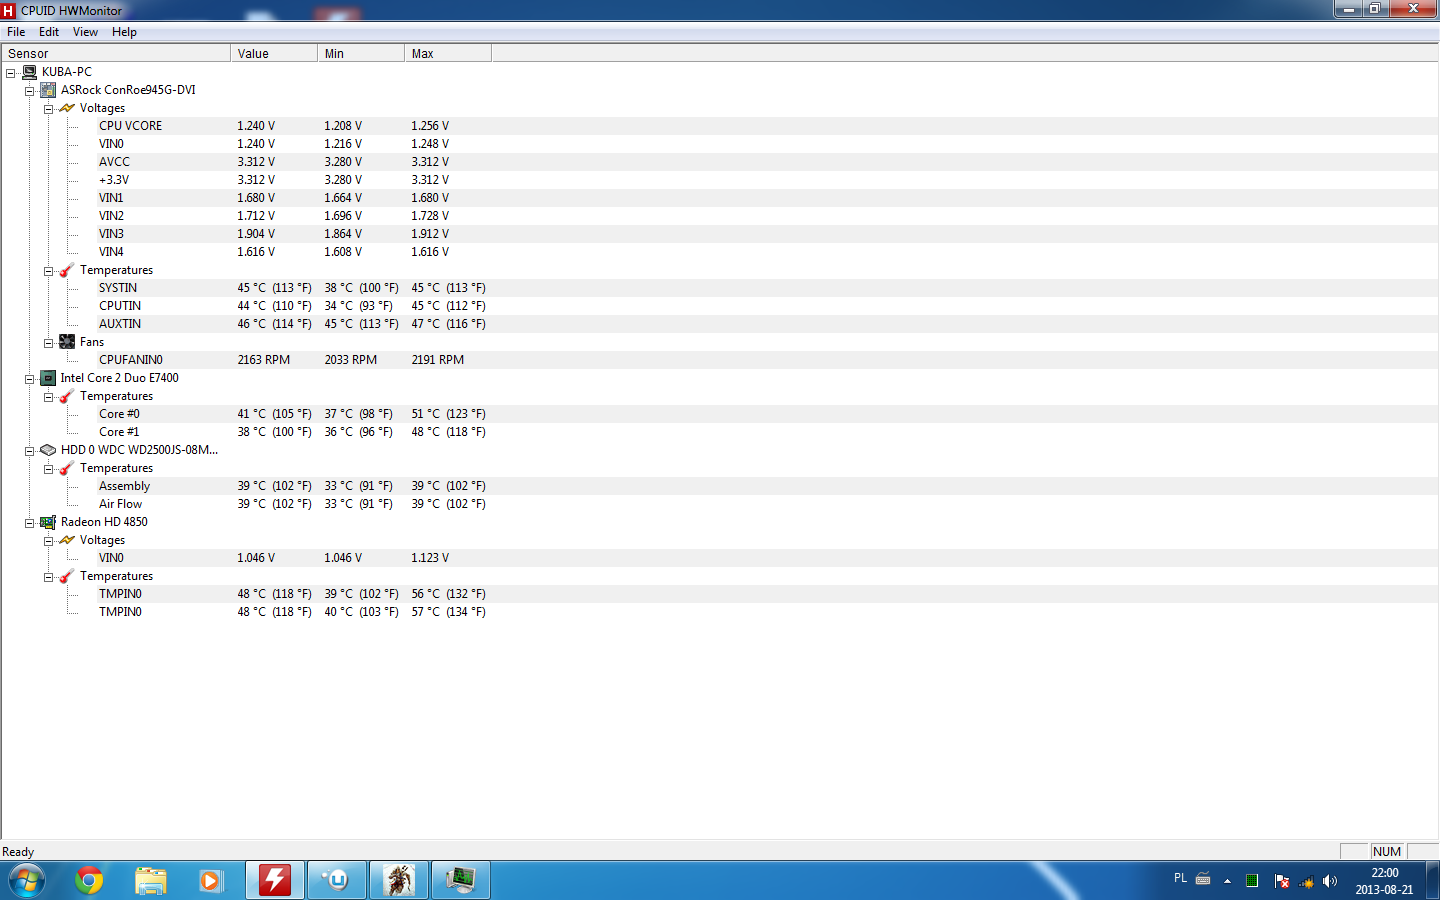
Task: Collapse the Radeon Temperatures group
Action: coord(49,577)
